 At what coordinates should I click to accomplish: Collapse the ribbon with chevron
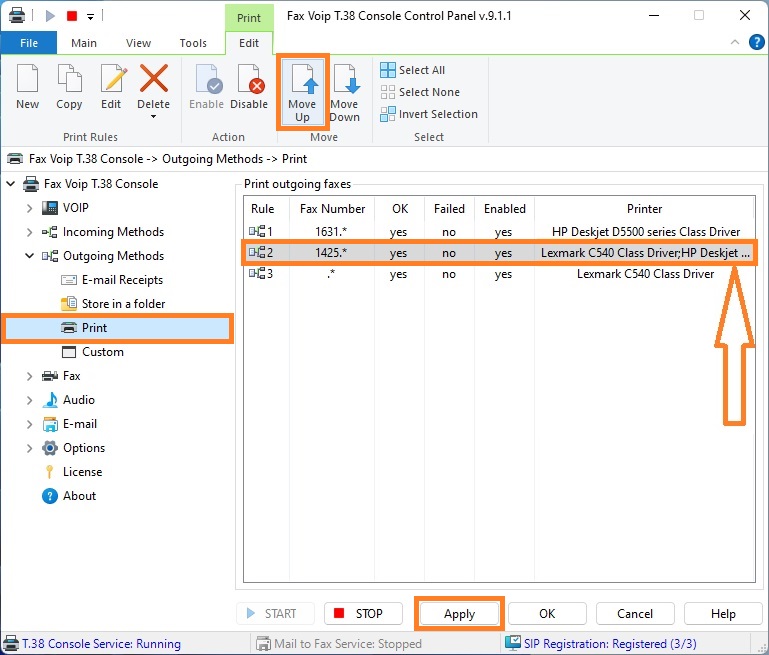735,42
